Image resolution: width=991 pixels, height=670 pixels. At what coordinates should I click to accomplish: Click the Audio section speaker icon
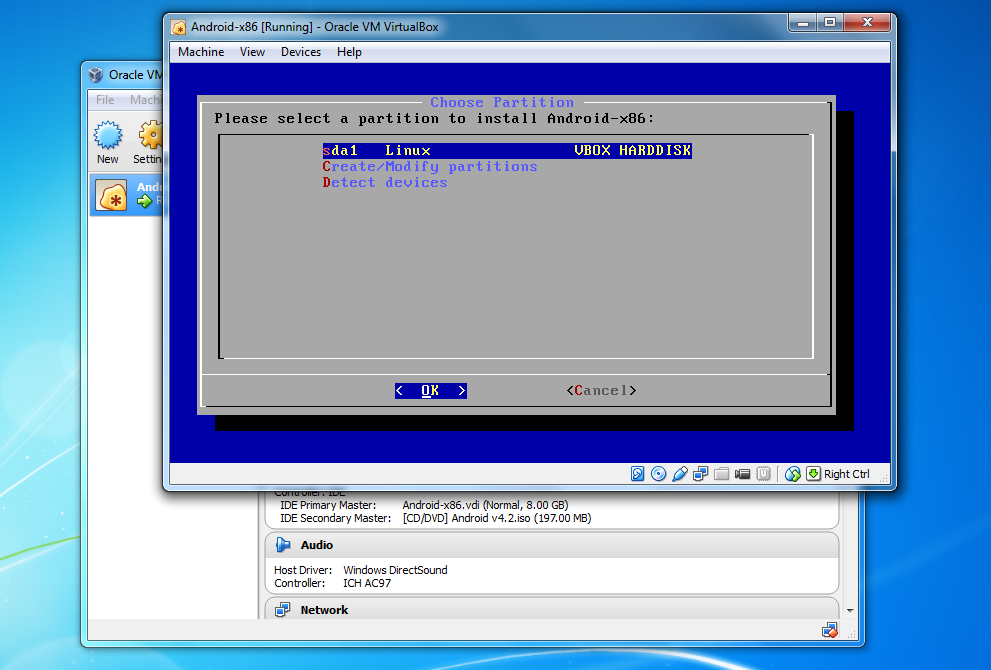coord(283,545)
